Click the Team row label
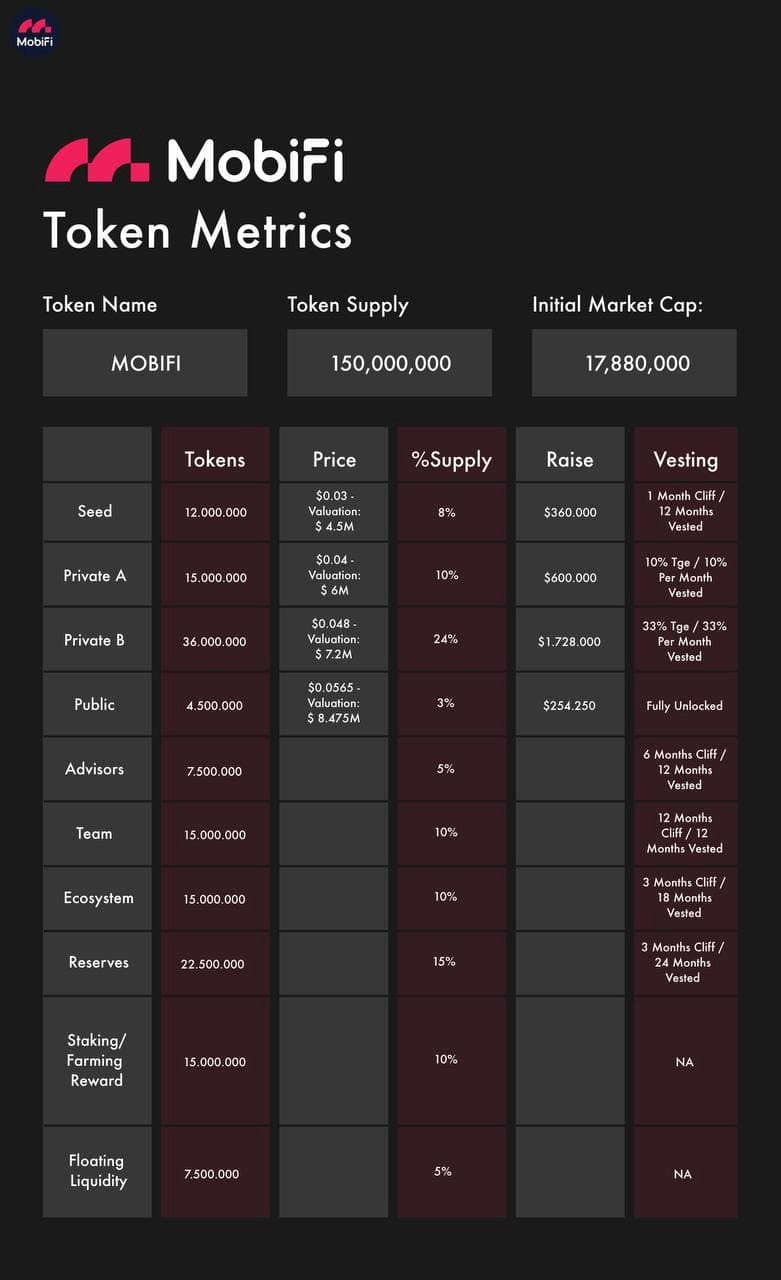The image size is (781, 1280). (96, 833)
